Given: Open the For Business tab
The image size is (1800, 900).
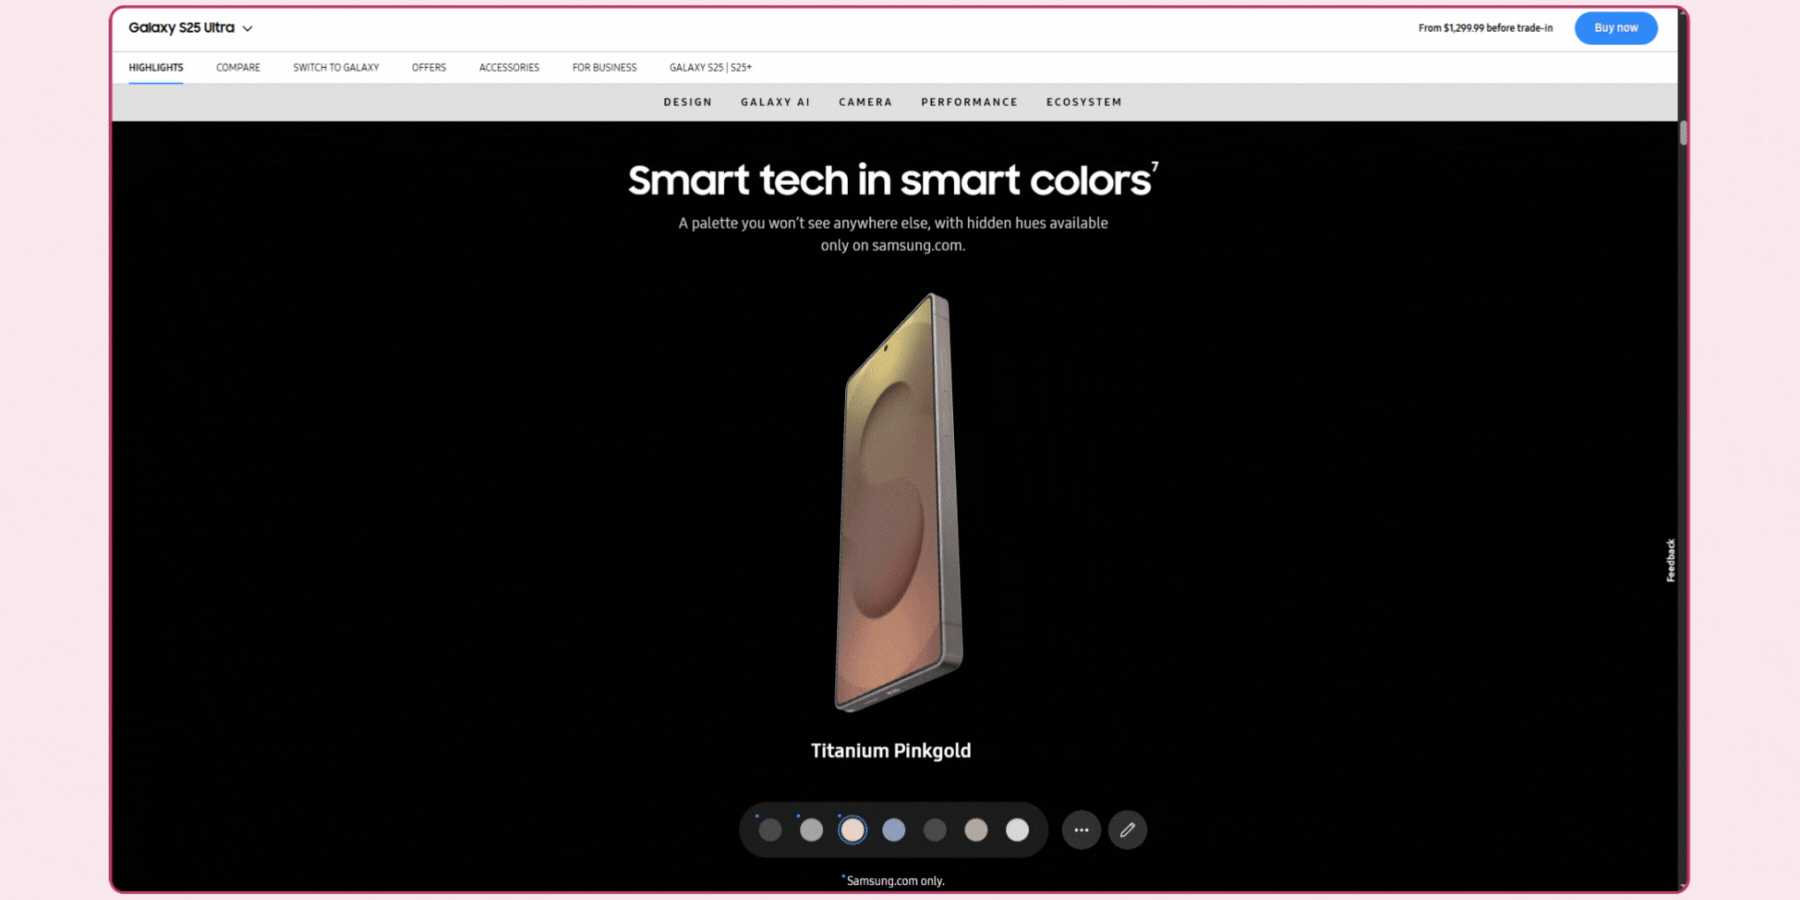Looking at the screenshot, I should tap(604, 68).
